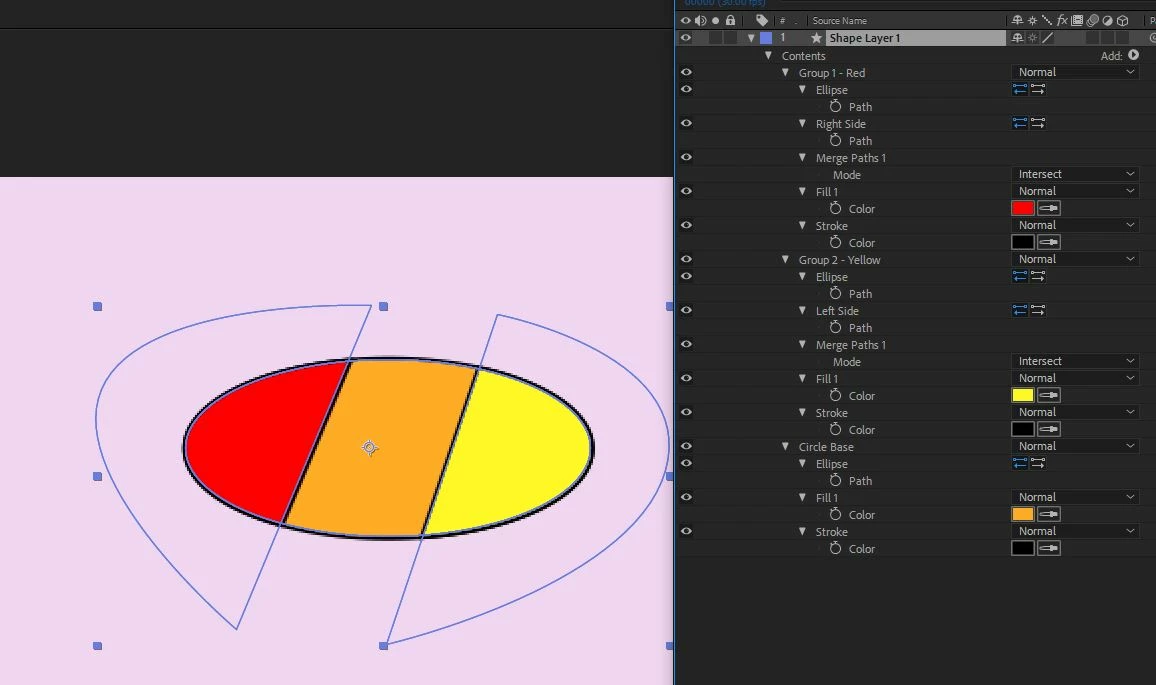Collapse Group 2 - Yellow
This screenshot has width=1156, height=685.
coord(785,259)
